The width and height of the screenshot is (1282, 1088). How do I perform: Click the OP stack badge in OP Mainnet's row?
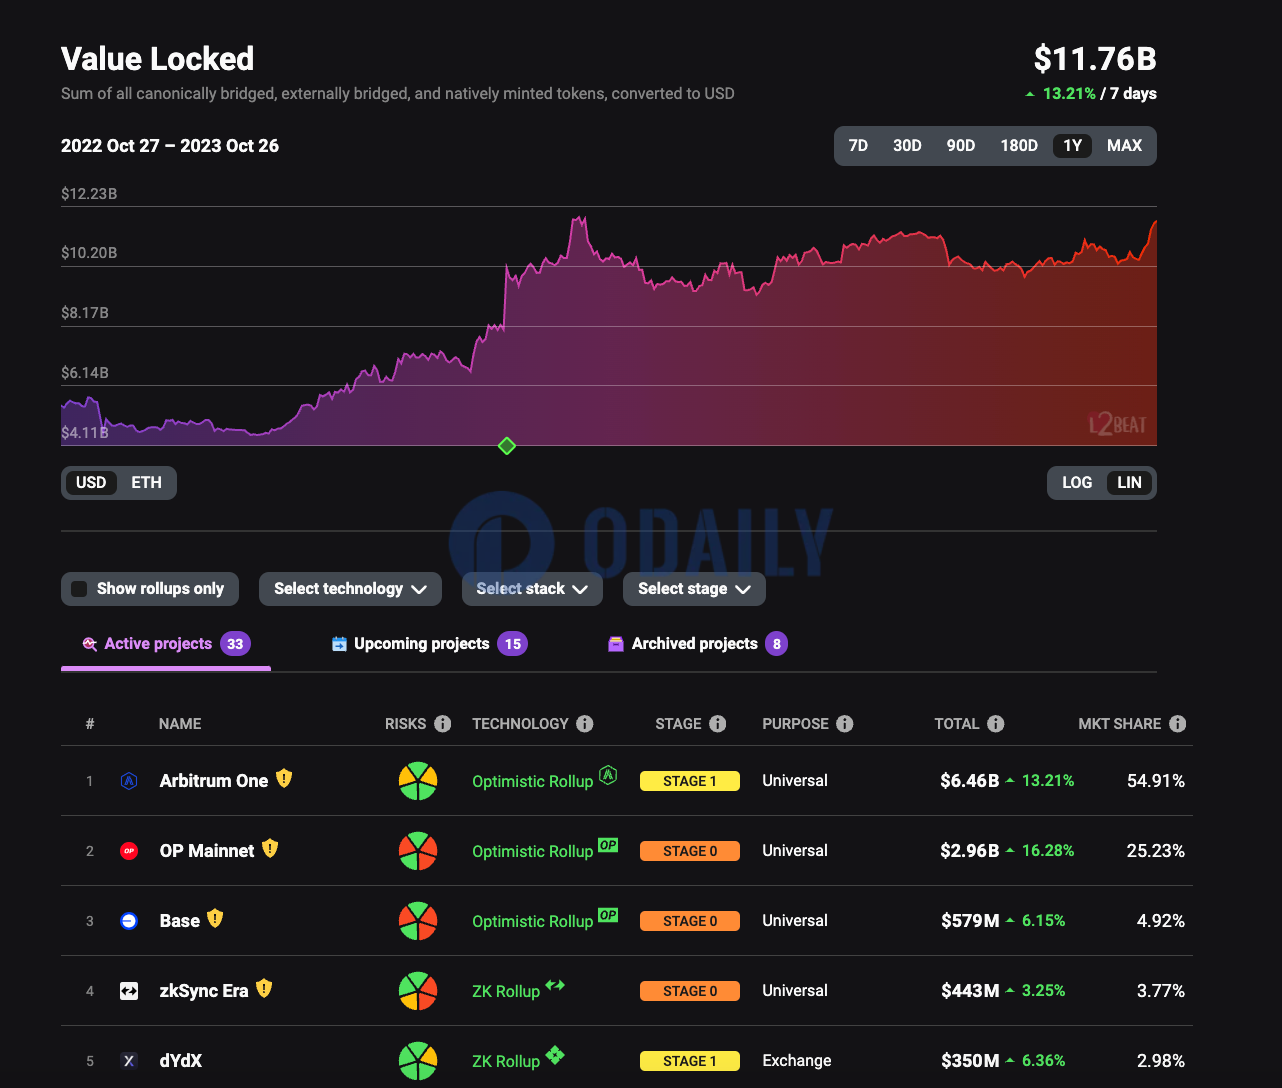point(608,845)
